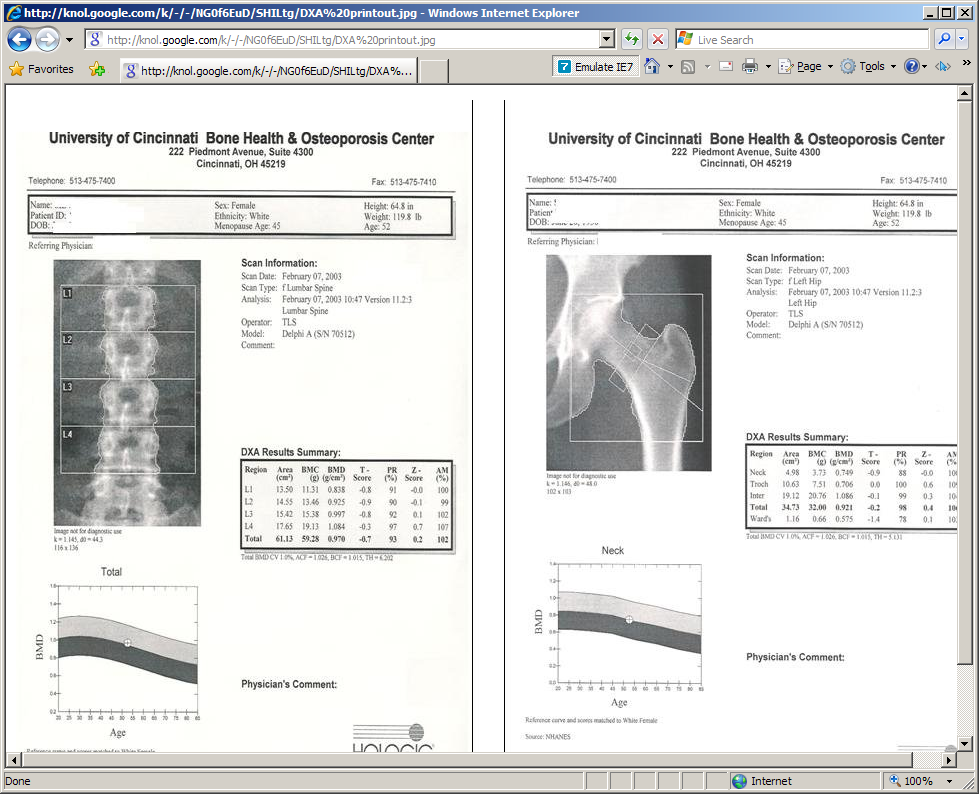Screen dimensions: 979x794
Task: Click 'Menopause Age: 45' on left page
Action: (x=247, y=226)
